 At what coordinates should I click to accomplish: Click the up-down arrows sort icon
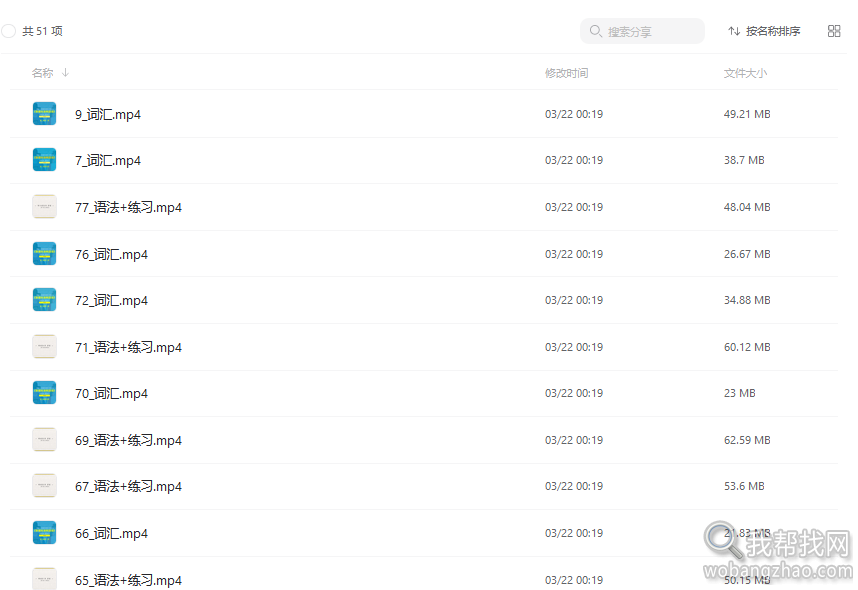coord(734,31)
